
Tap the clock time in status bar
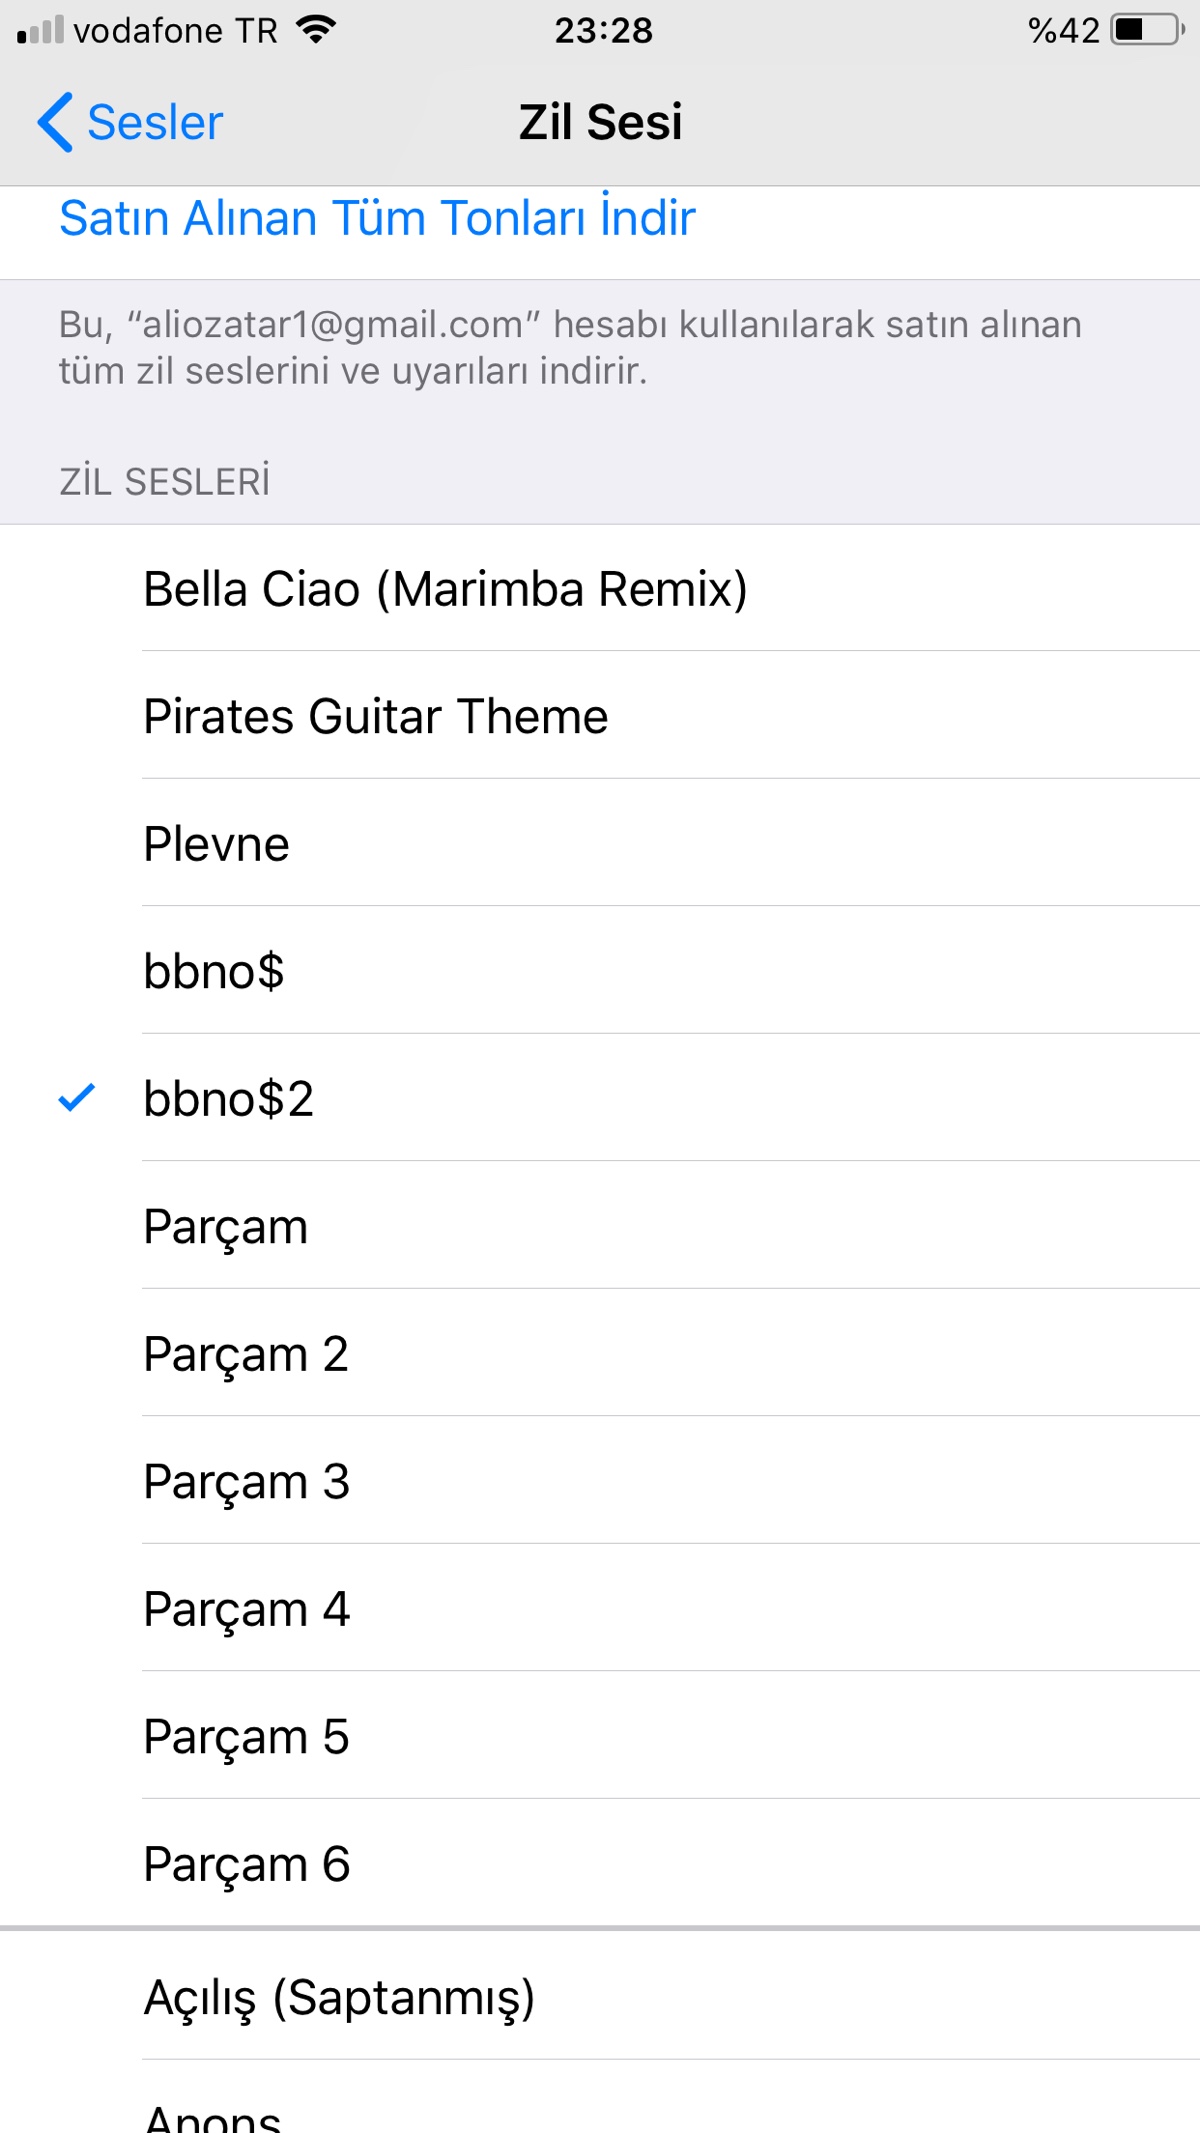pos(603,30)
